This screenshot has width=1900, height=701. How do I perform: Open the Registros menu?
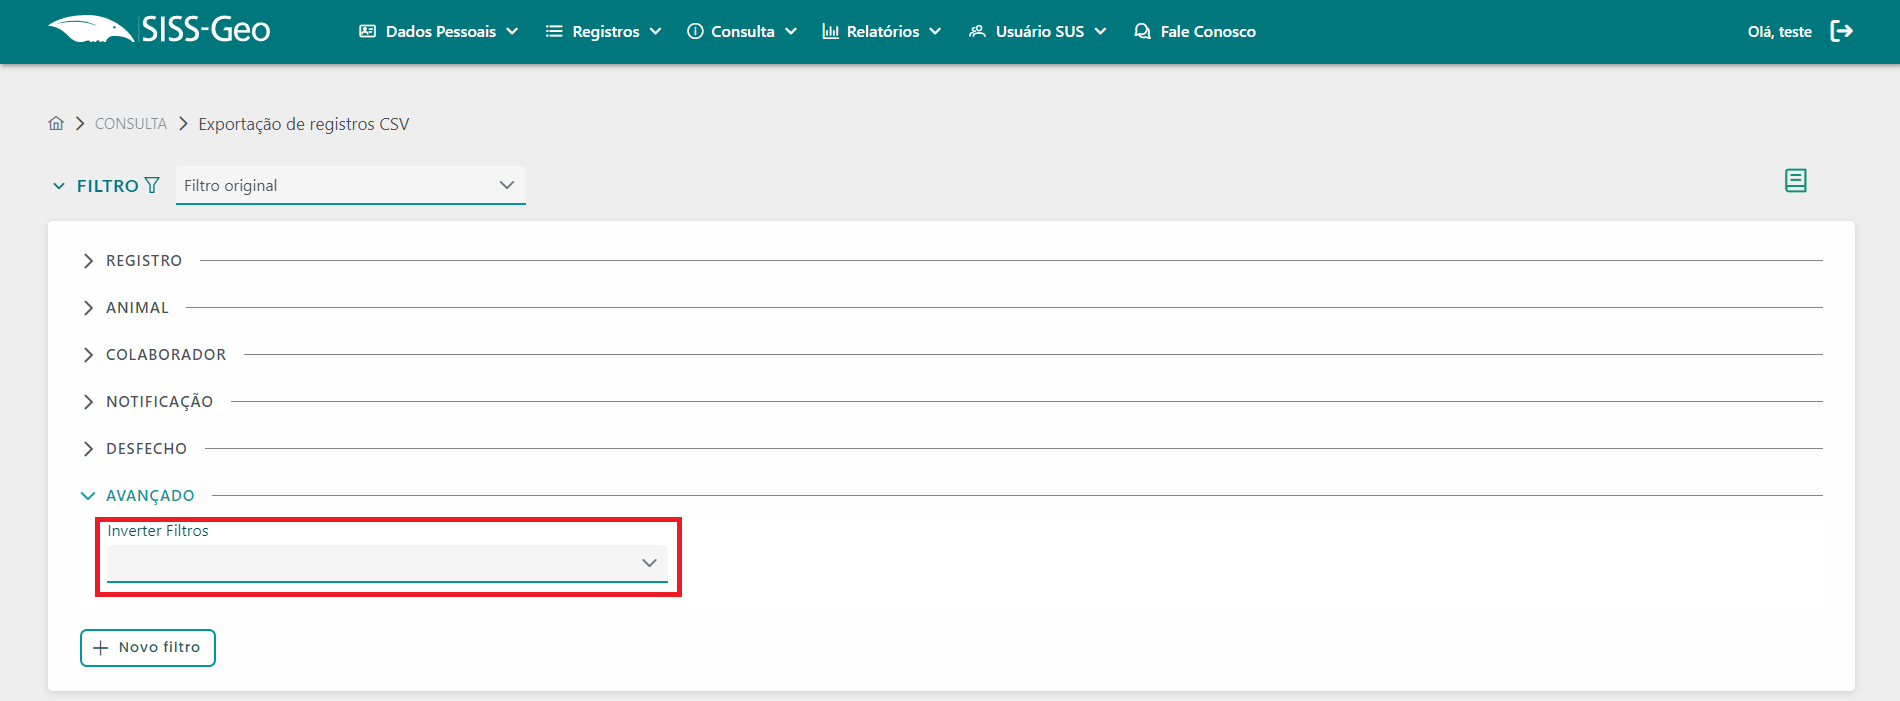[605, 31]
